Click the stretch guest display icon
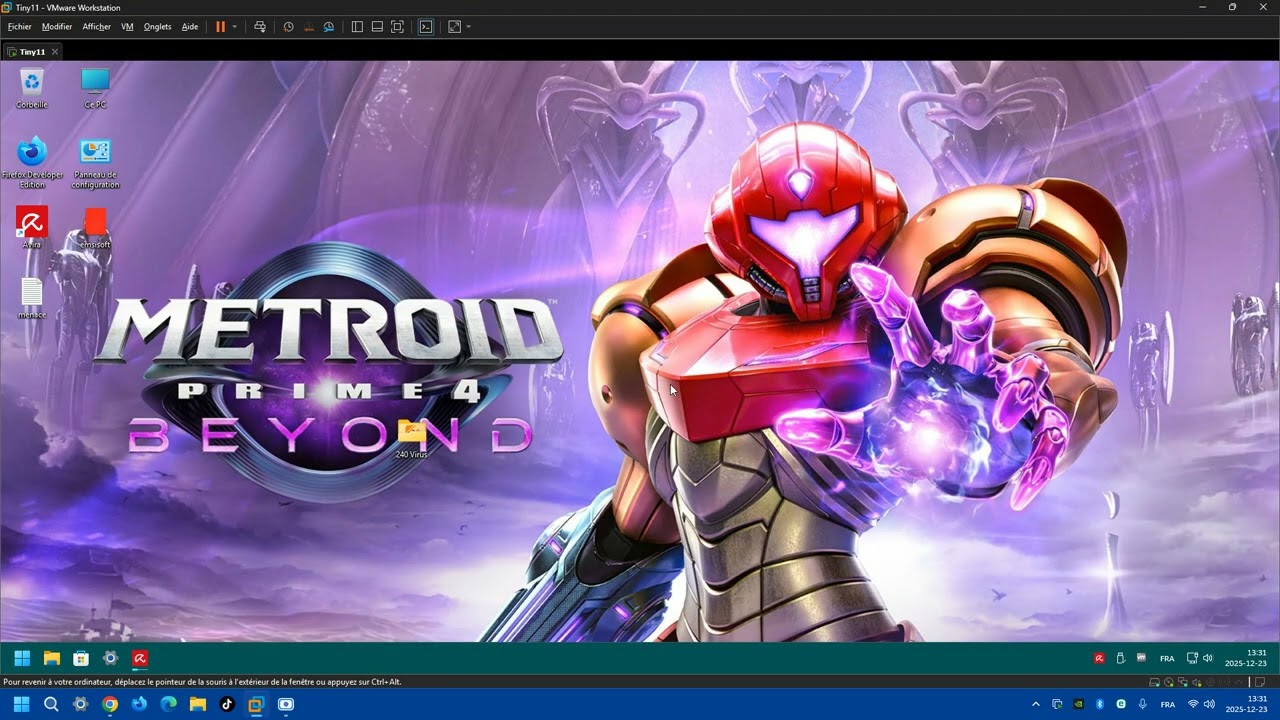Image resolution: width=1280 pixels, height=720 pixels. (x=455, y=27)
